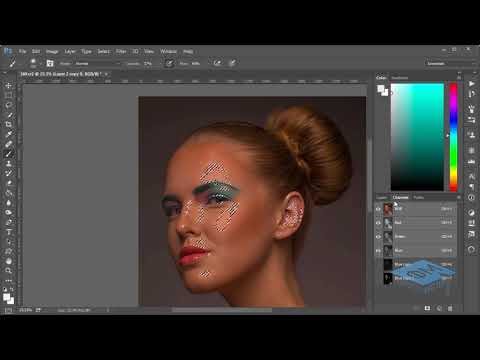
Task: Toggle visibility of the RGB channel
Action: [378, 209]
